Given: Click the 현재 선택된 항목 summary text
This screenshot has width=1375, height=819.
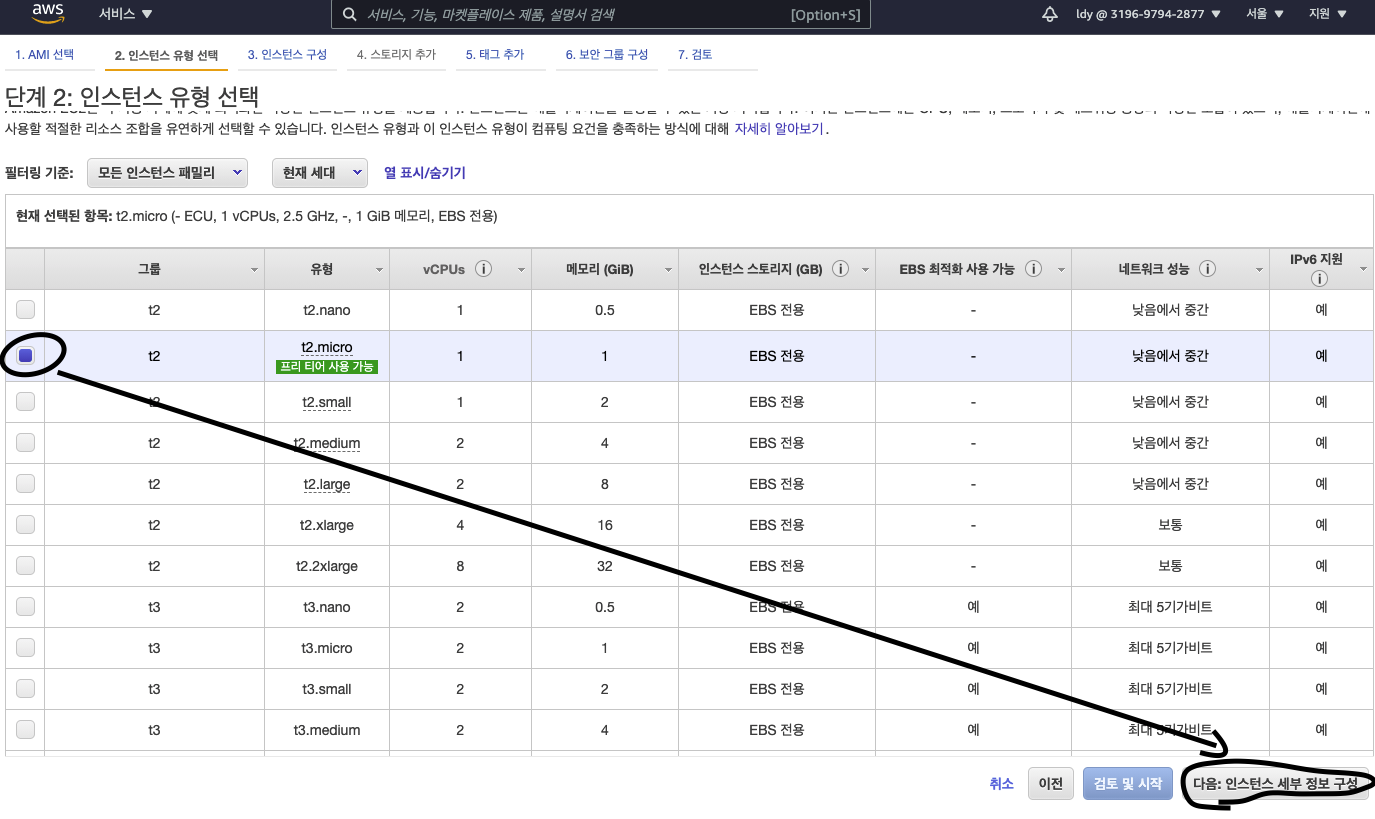Looking at the screenshot, I should (256, 216).
